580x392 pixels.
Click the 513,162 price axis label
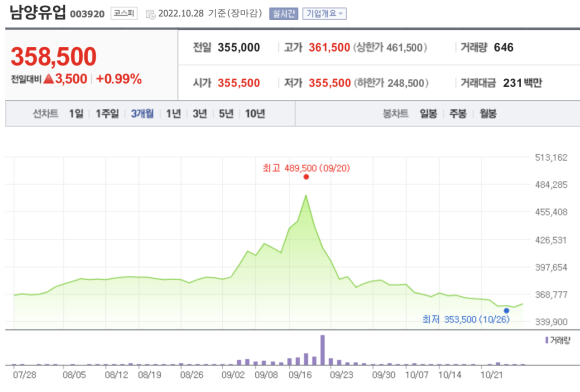tap(551, 158)
